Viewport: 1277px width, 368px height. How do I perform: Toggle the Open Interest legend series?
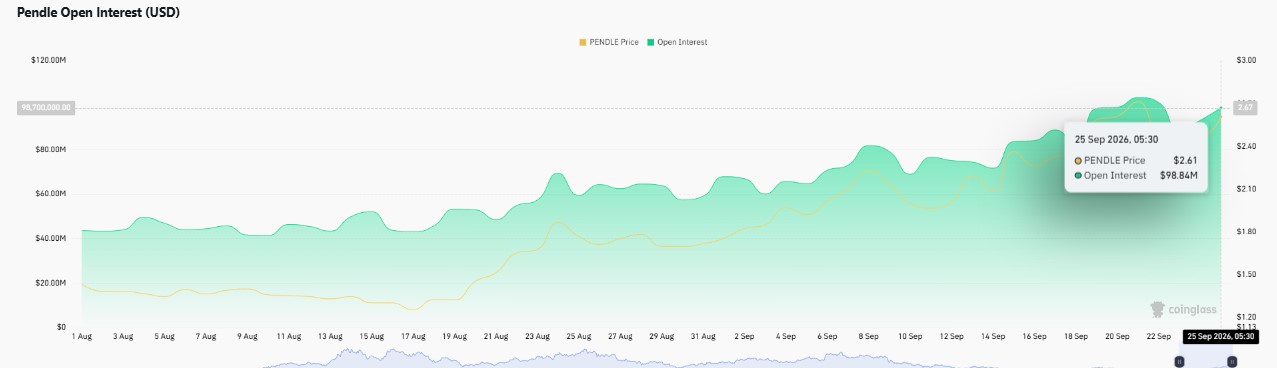click(677, 42)
